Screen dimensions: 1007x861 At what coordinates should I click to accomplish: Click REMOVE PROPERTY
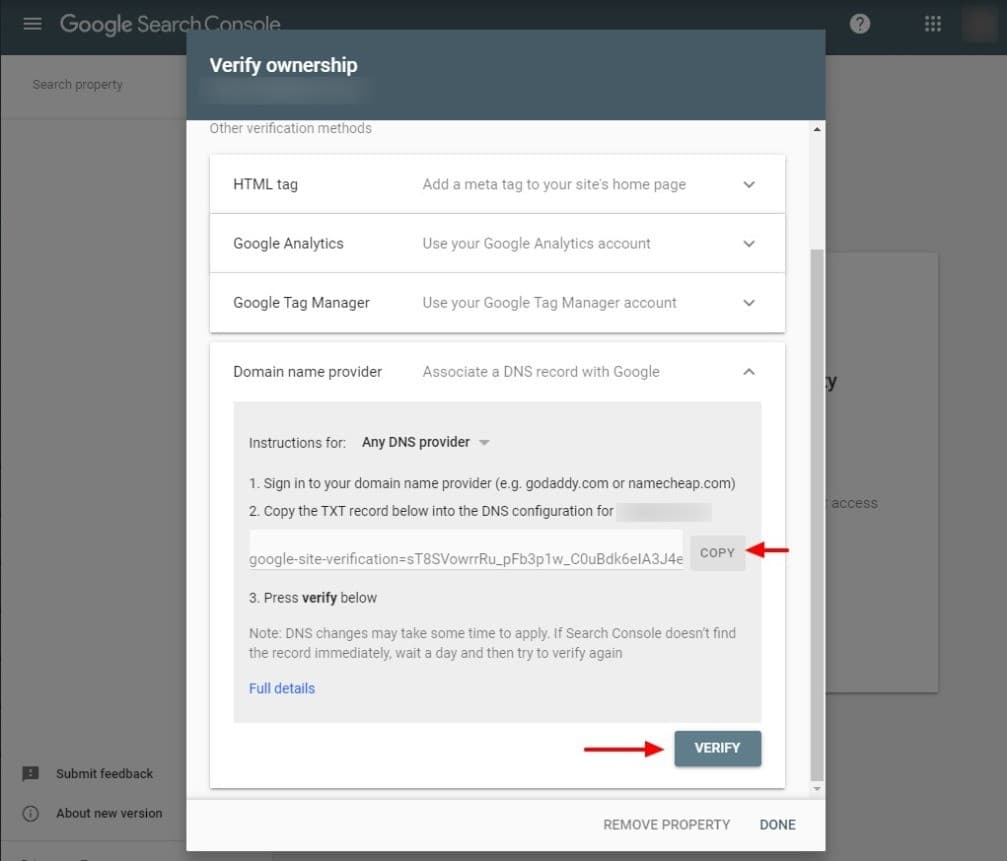coord(666,825)
